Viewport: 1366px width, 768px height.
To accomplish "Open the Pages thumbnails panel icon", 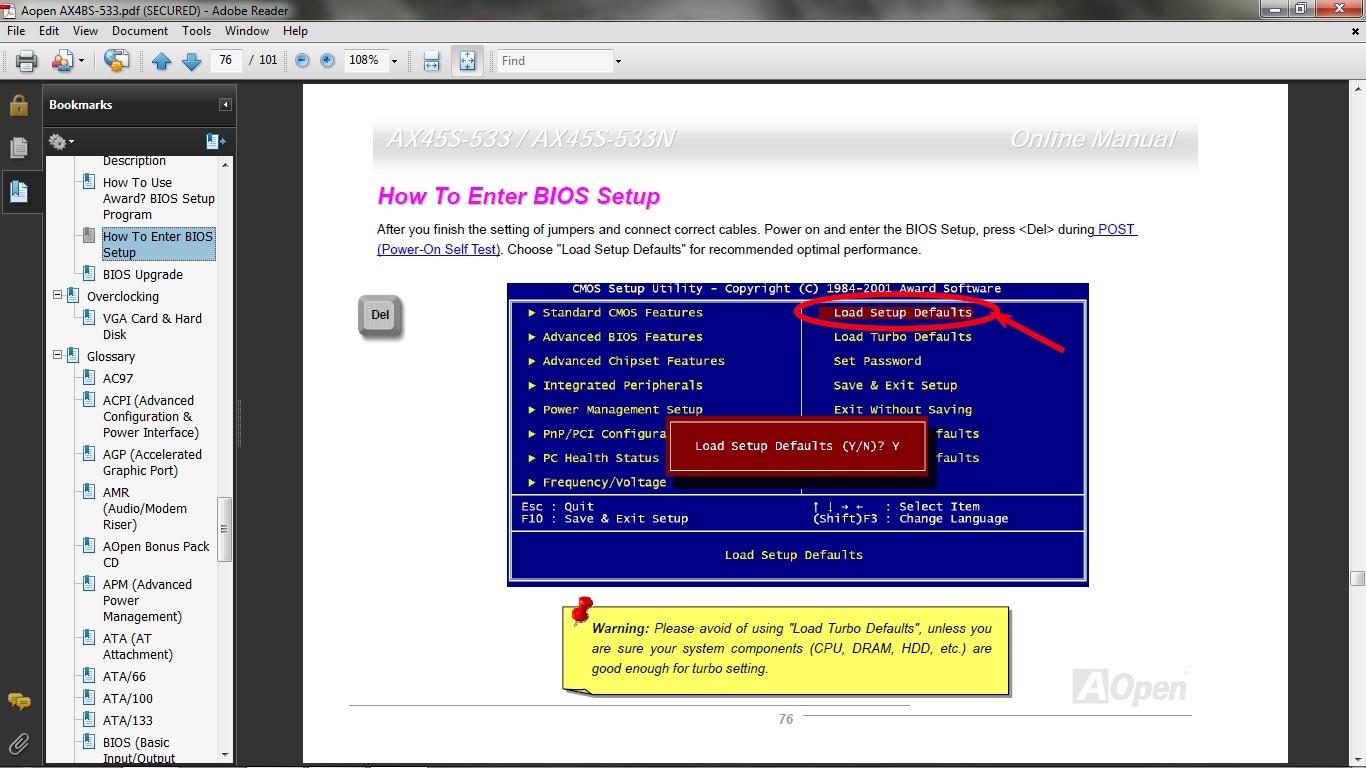I will pos(18,148).
